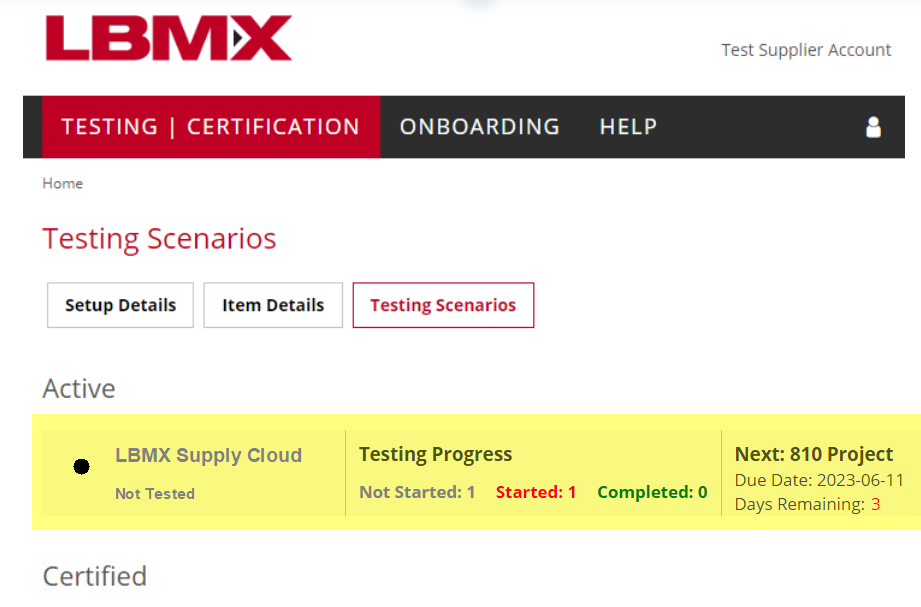921x607 pixels.
Task: Click the Due Date 2023-06-11 text
Action: point(819,480)
